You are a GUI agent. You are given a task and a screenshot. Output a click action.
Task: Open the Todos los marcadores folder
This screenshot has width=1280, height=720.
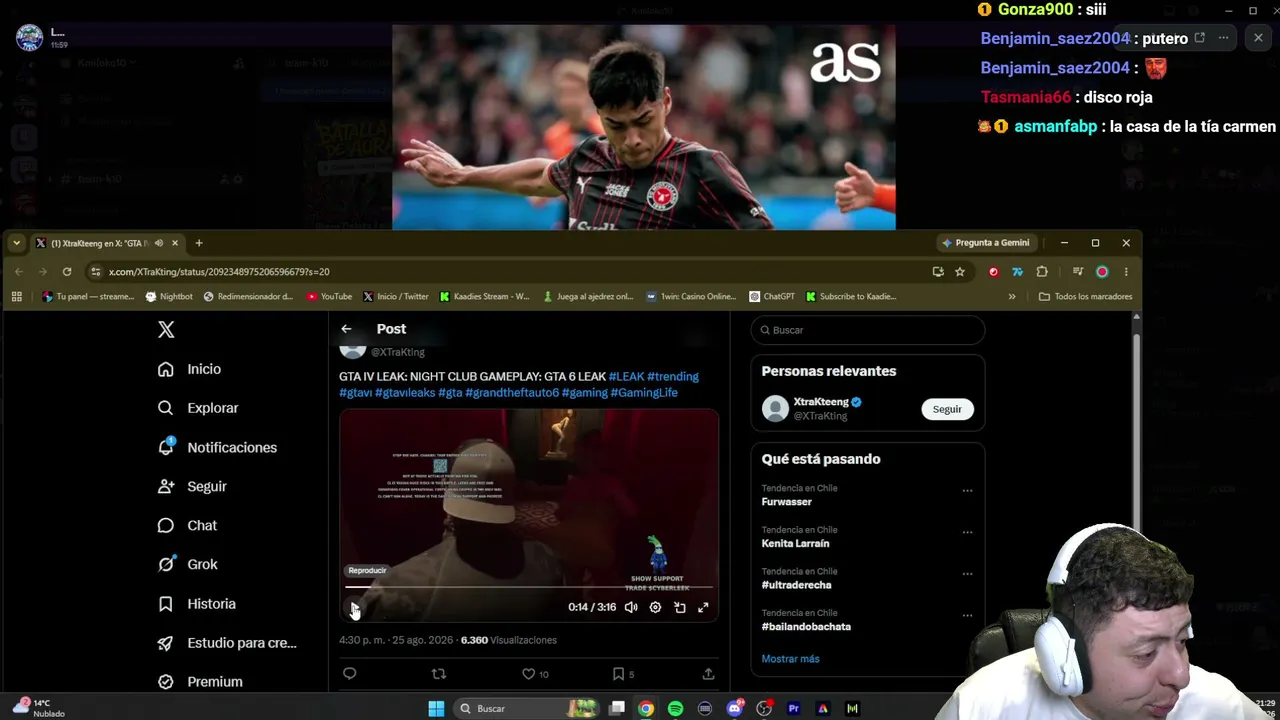tap(1086, 297)
